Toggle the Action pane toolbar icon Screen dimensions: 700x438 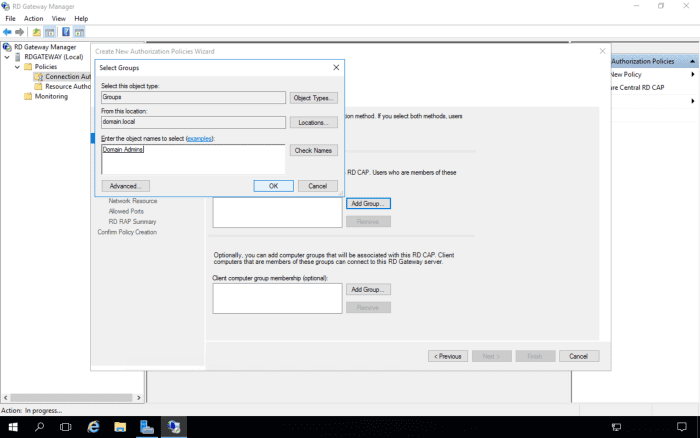click(x=79, y=32)
